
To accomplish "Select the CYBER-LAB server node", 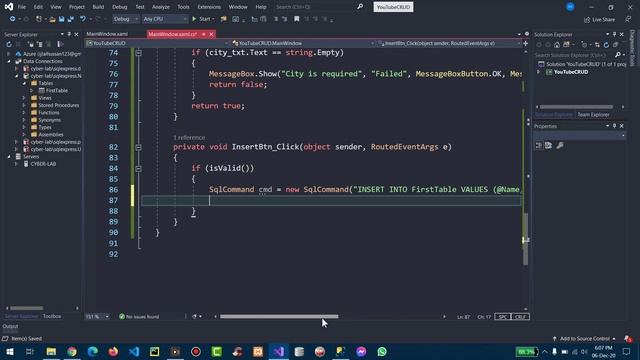I will coord(43,164).
